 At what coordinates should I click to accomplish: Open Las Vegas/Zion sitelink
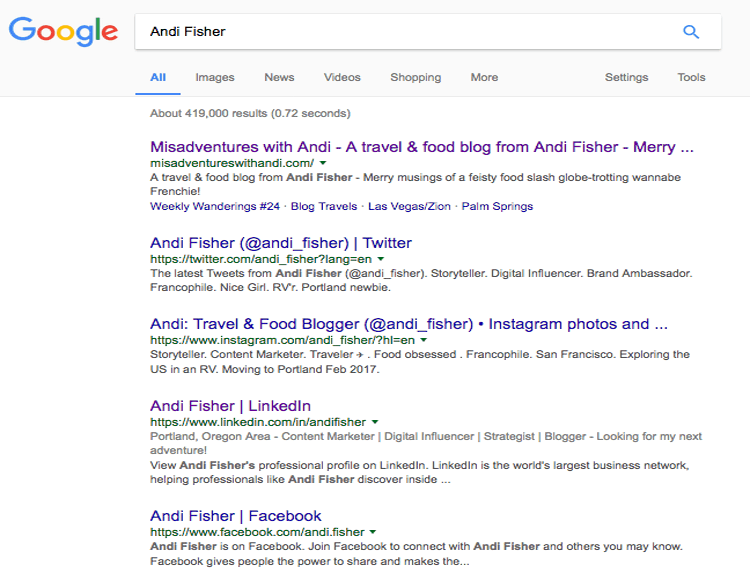(409, 207)
